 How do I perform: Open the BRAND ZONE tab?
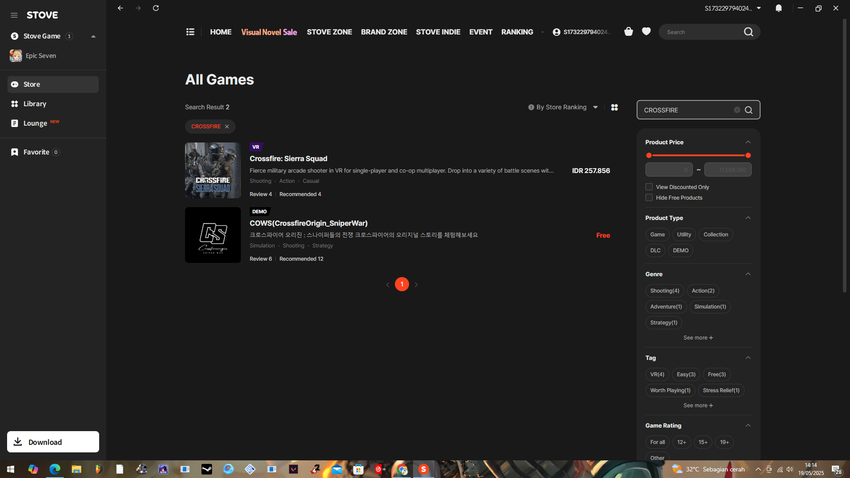coord(384,32)
